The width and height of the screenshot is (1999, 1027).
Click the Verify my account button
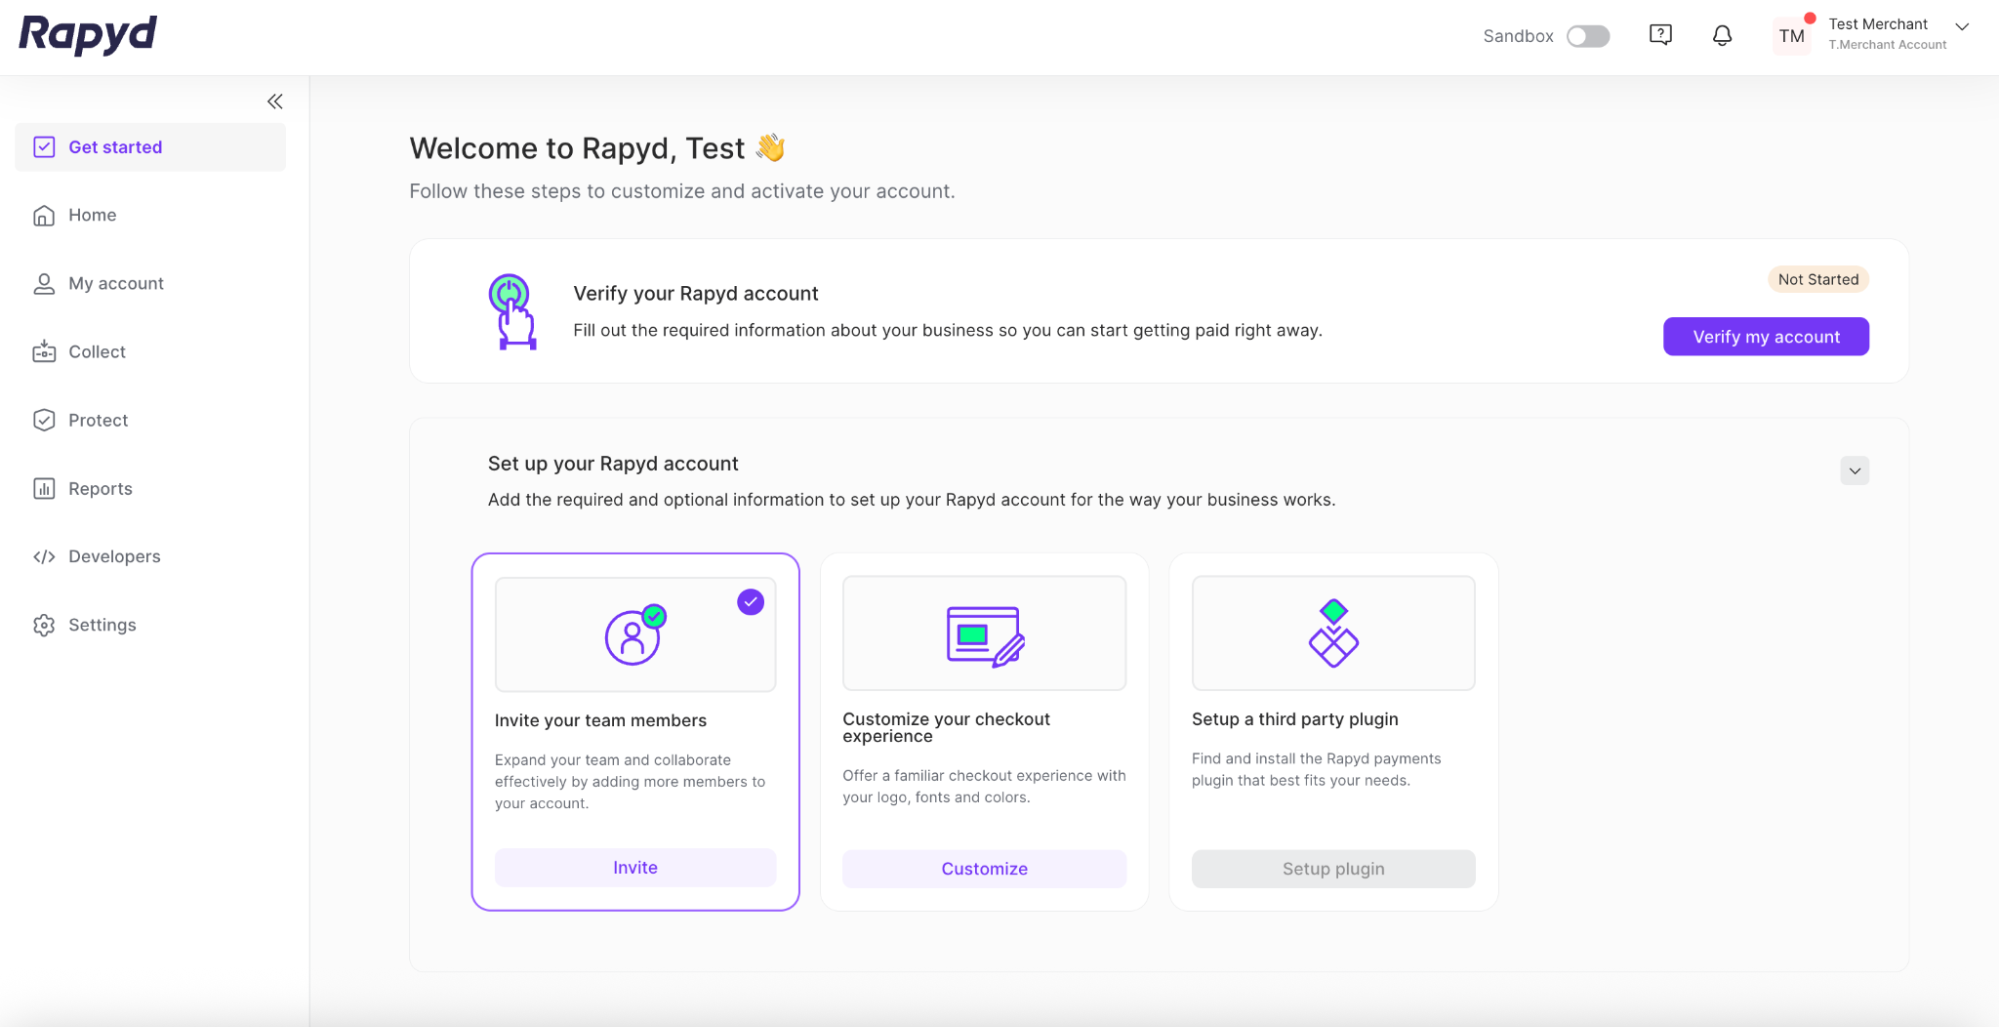1765,336
